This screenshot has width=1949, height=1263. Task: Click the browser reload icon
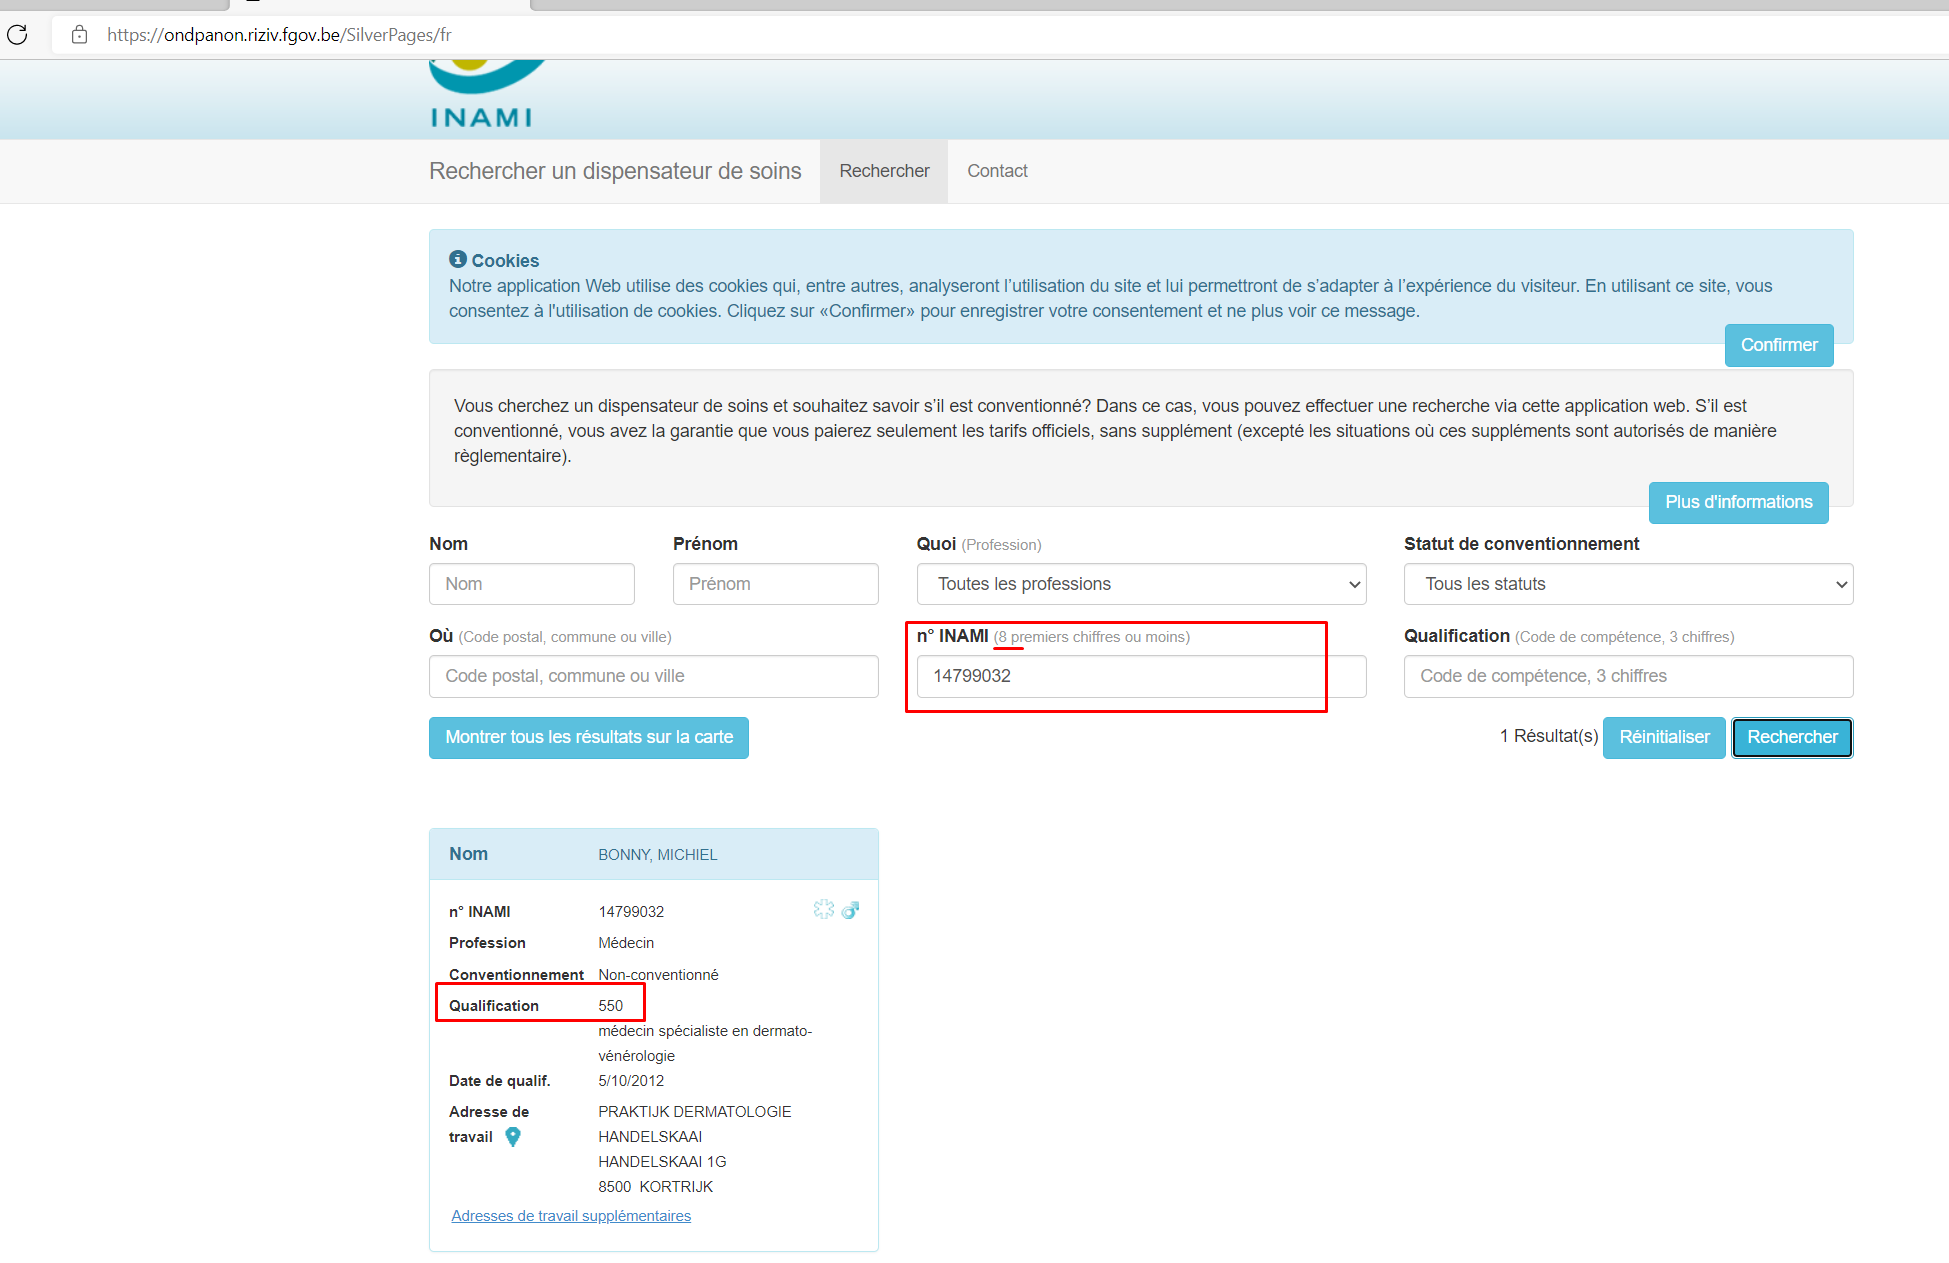pos(17,35)
